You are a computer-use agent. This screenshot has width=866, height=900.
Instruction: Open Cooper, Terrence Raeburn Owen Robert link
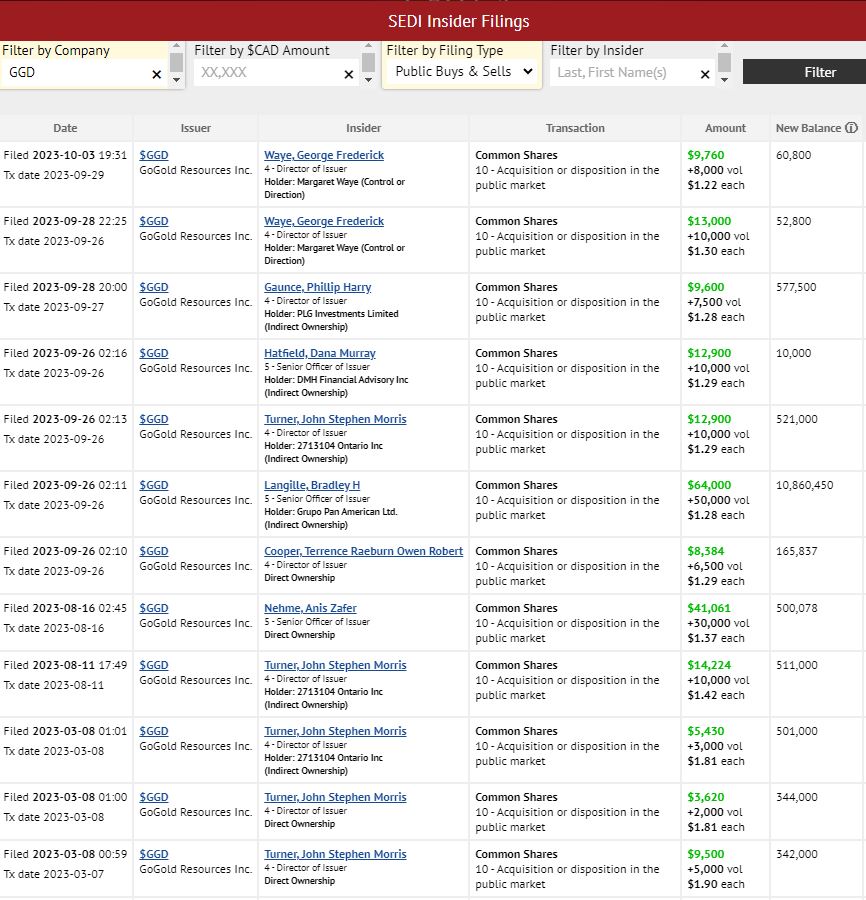pos(363,551)
